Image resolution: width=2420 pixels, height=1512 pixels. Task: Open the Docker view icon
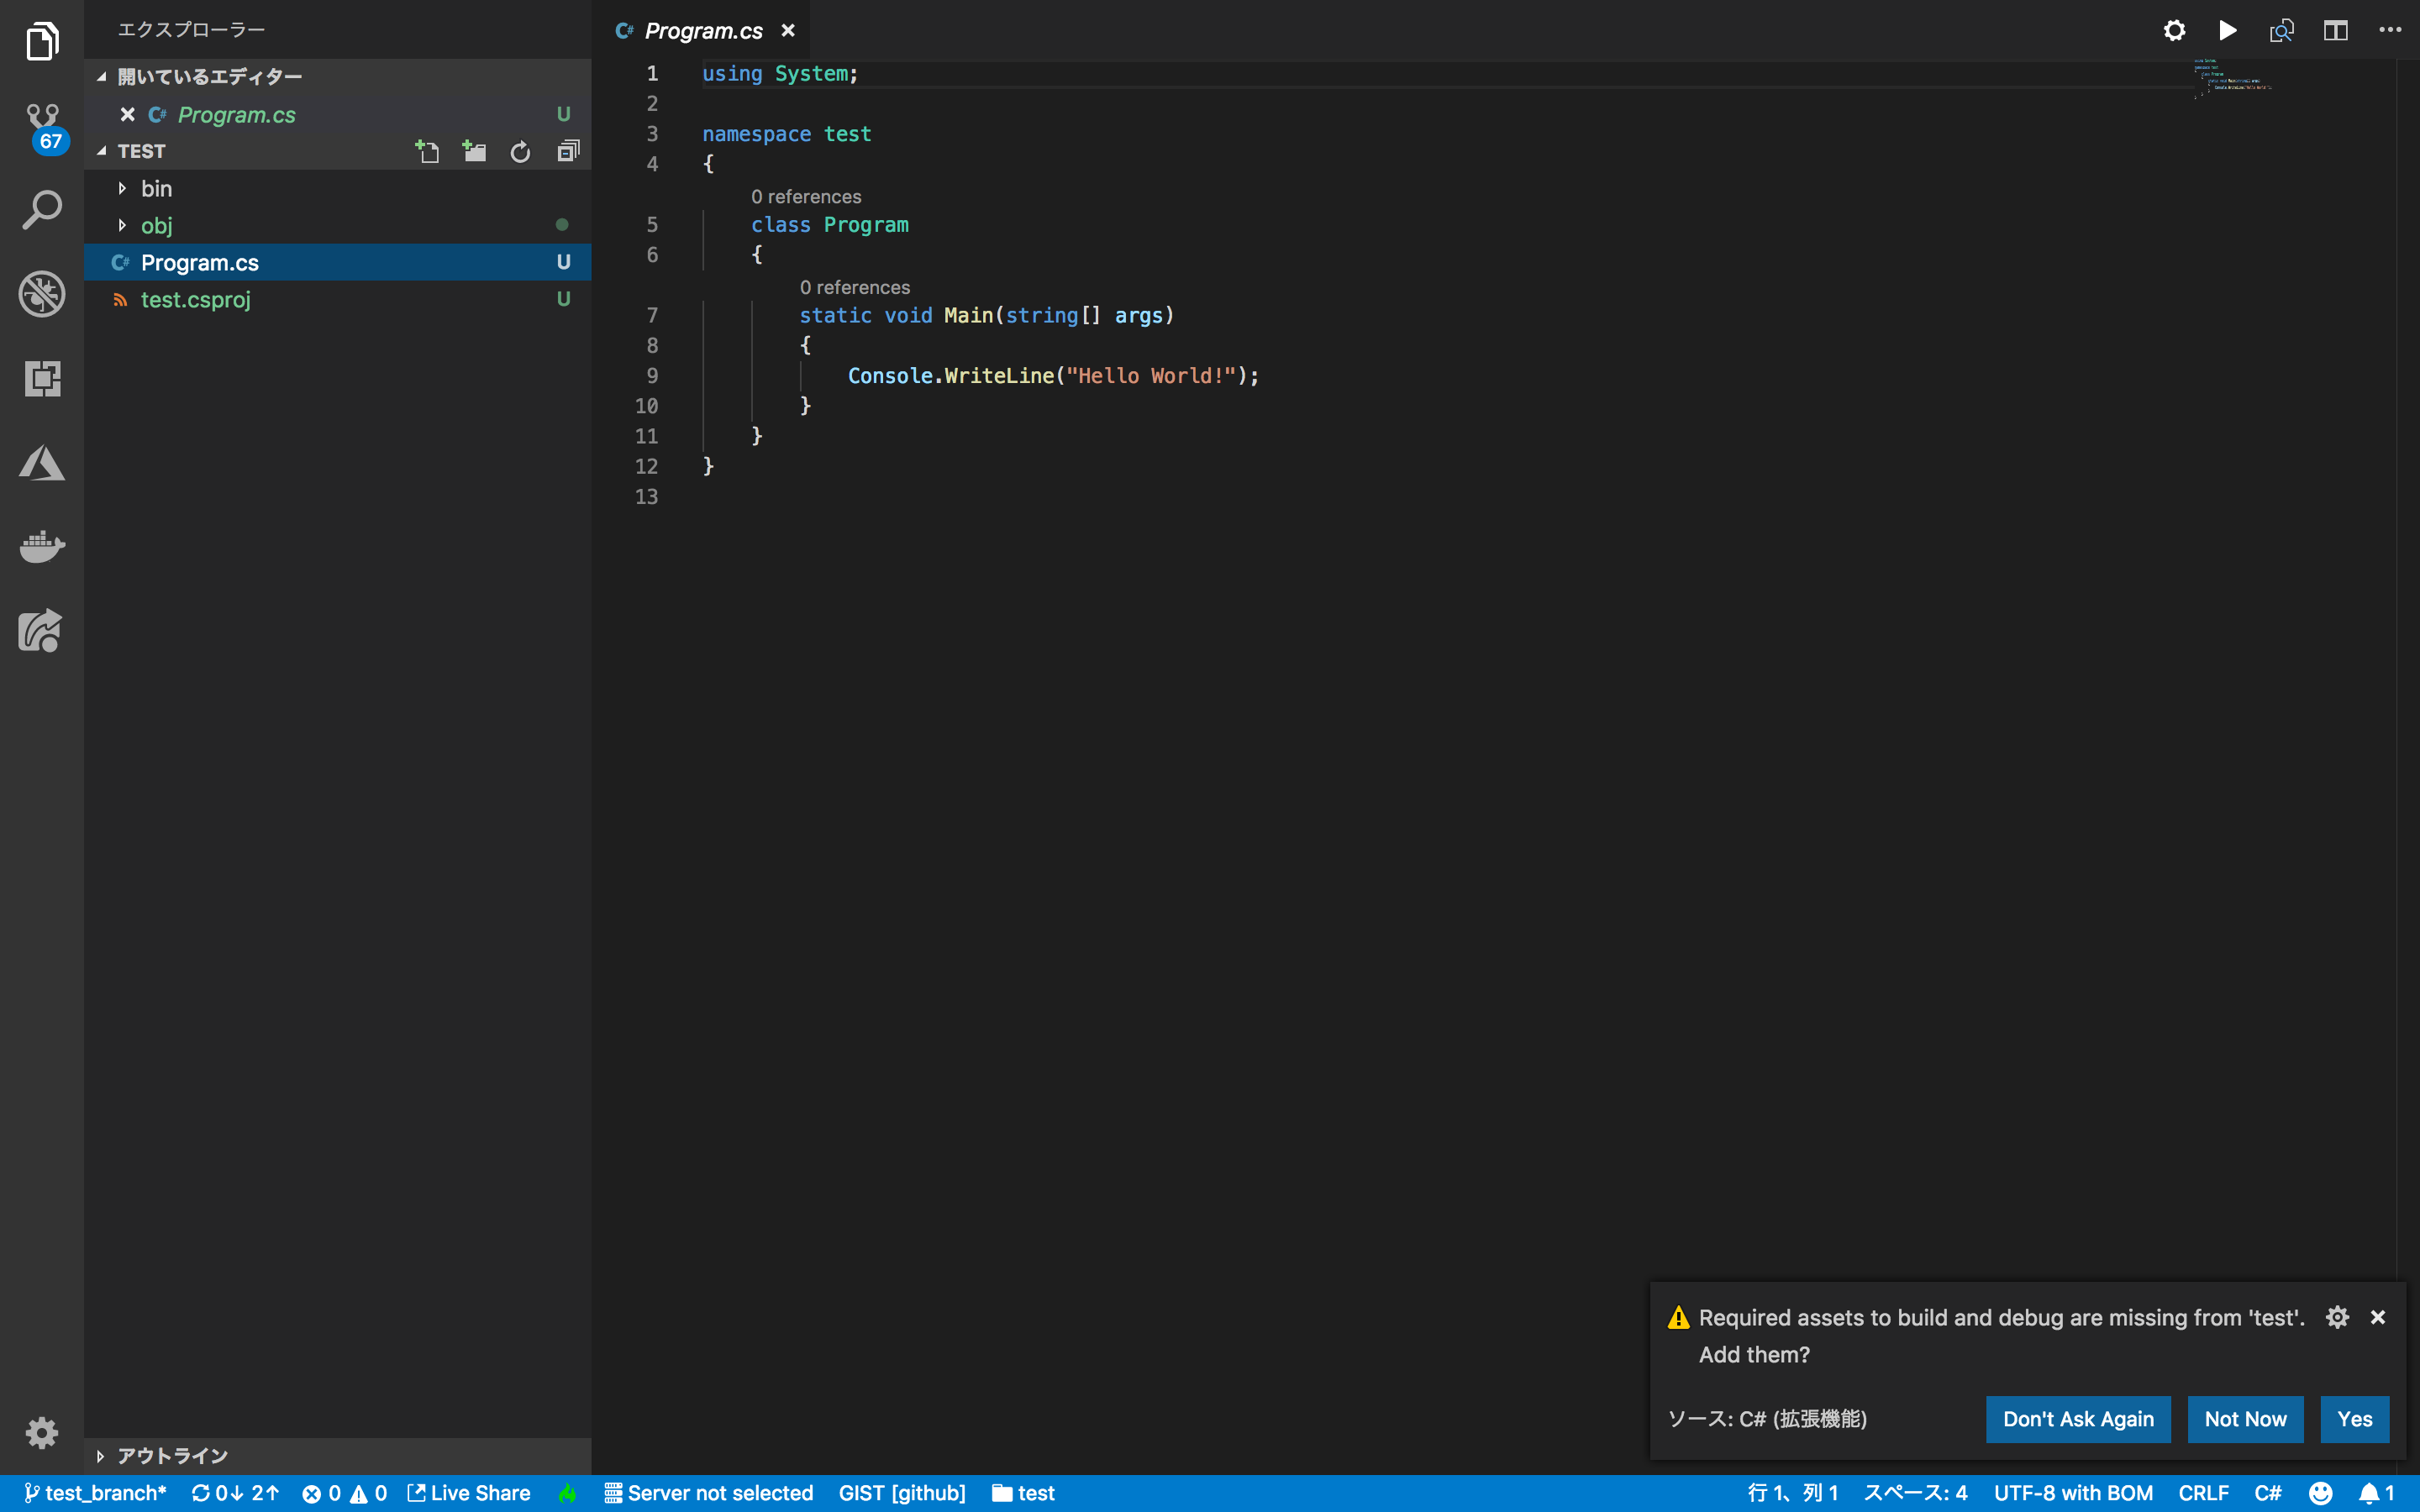tap(42, 546)
